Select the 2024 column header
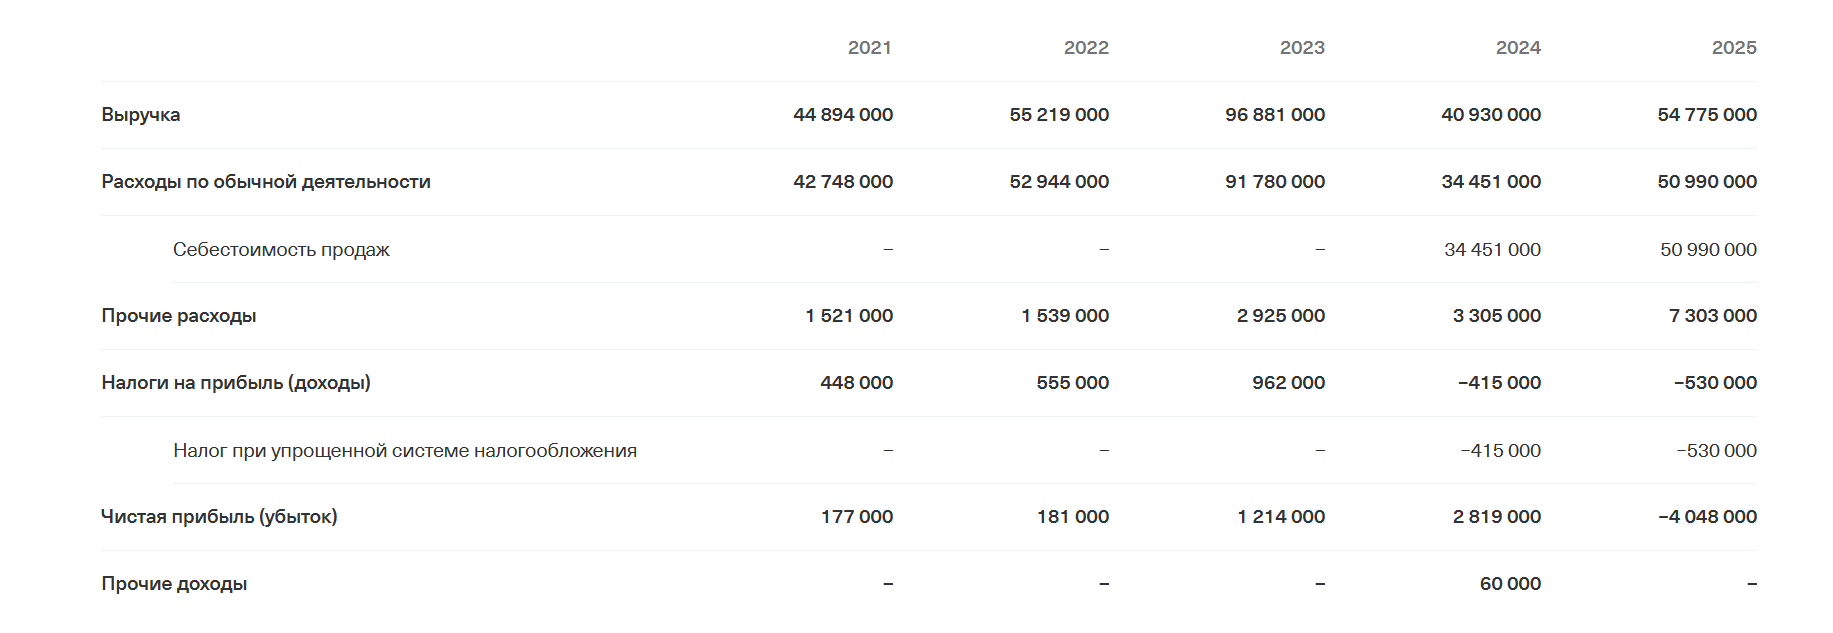The width and height of the screenshot is (1833, 633). (x=1518, y=47)
